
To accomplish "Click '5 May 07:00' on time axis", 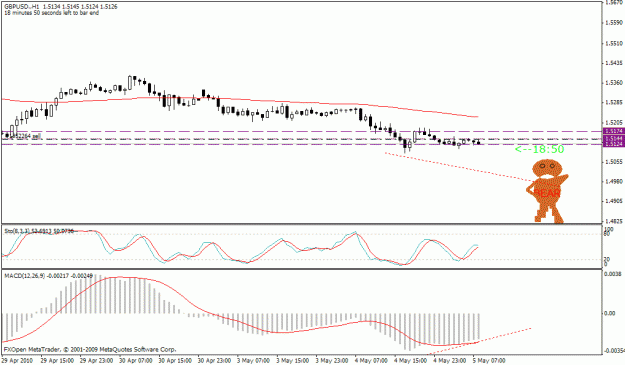I will point(489,361).
